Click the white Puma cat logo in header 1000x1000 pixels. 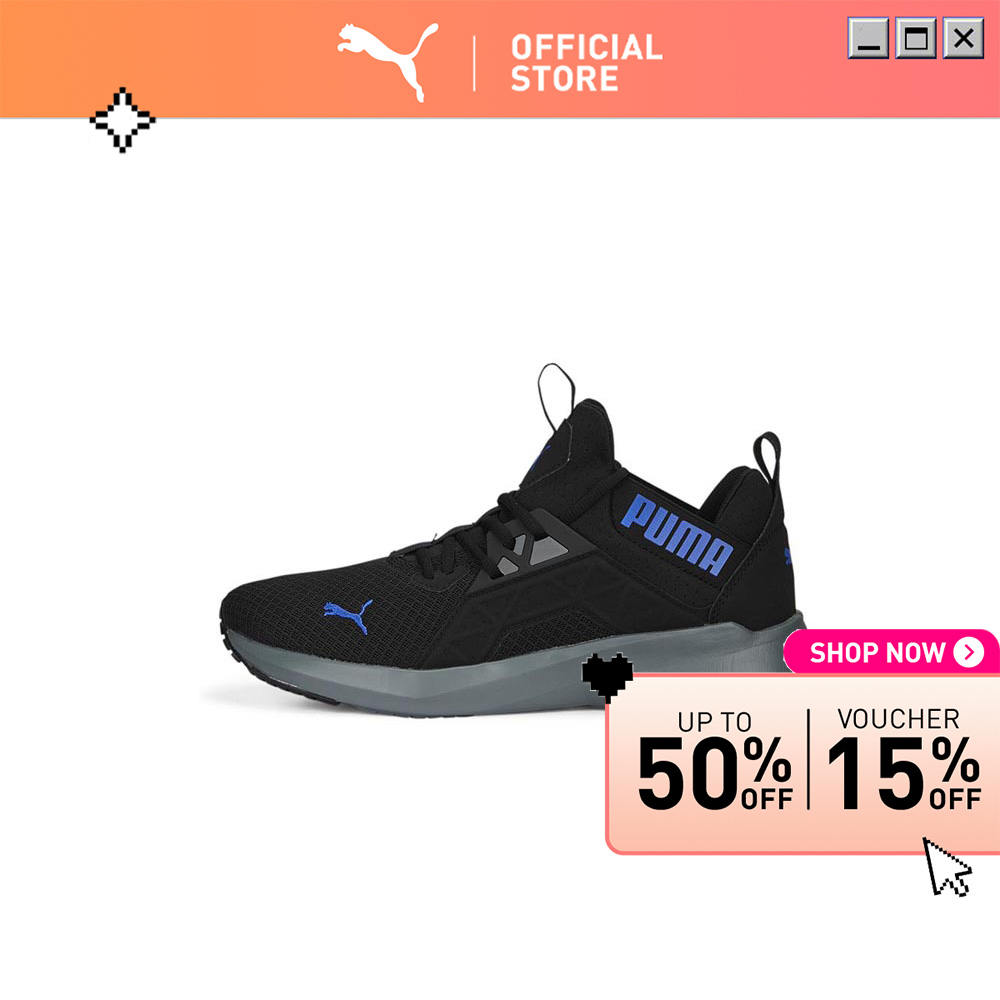388,61
